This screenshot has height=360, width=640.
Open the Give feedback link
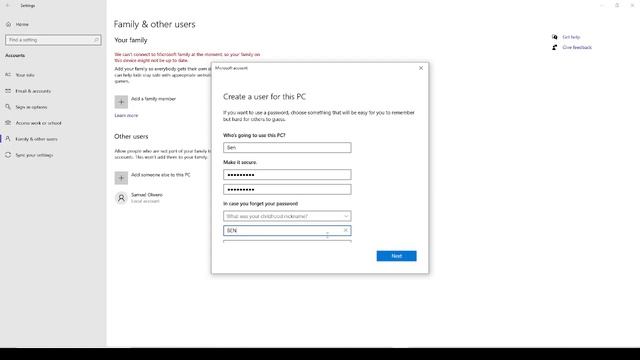pos(577,47)
